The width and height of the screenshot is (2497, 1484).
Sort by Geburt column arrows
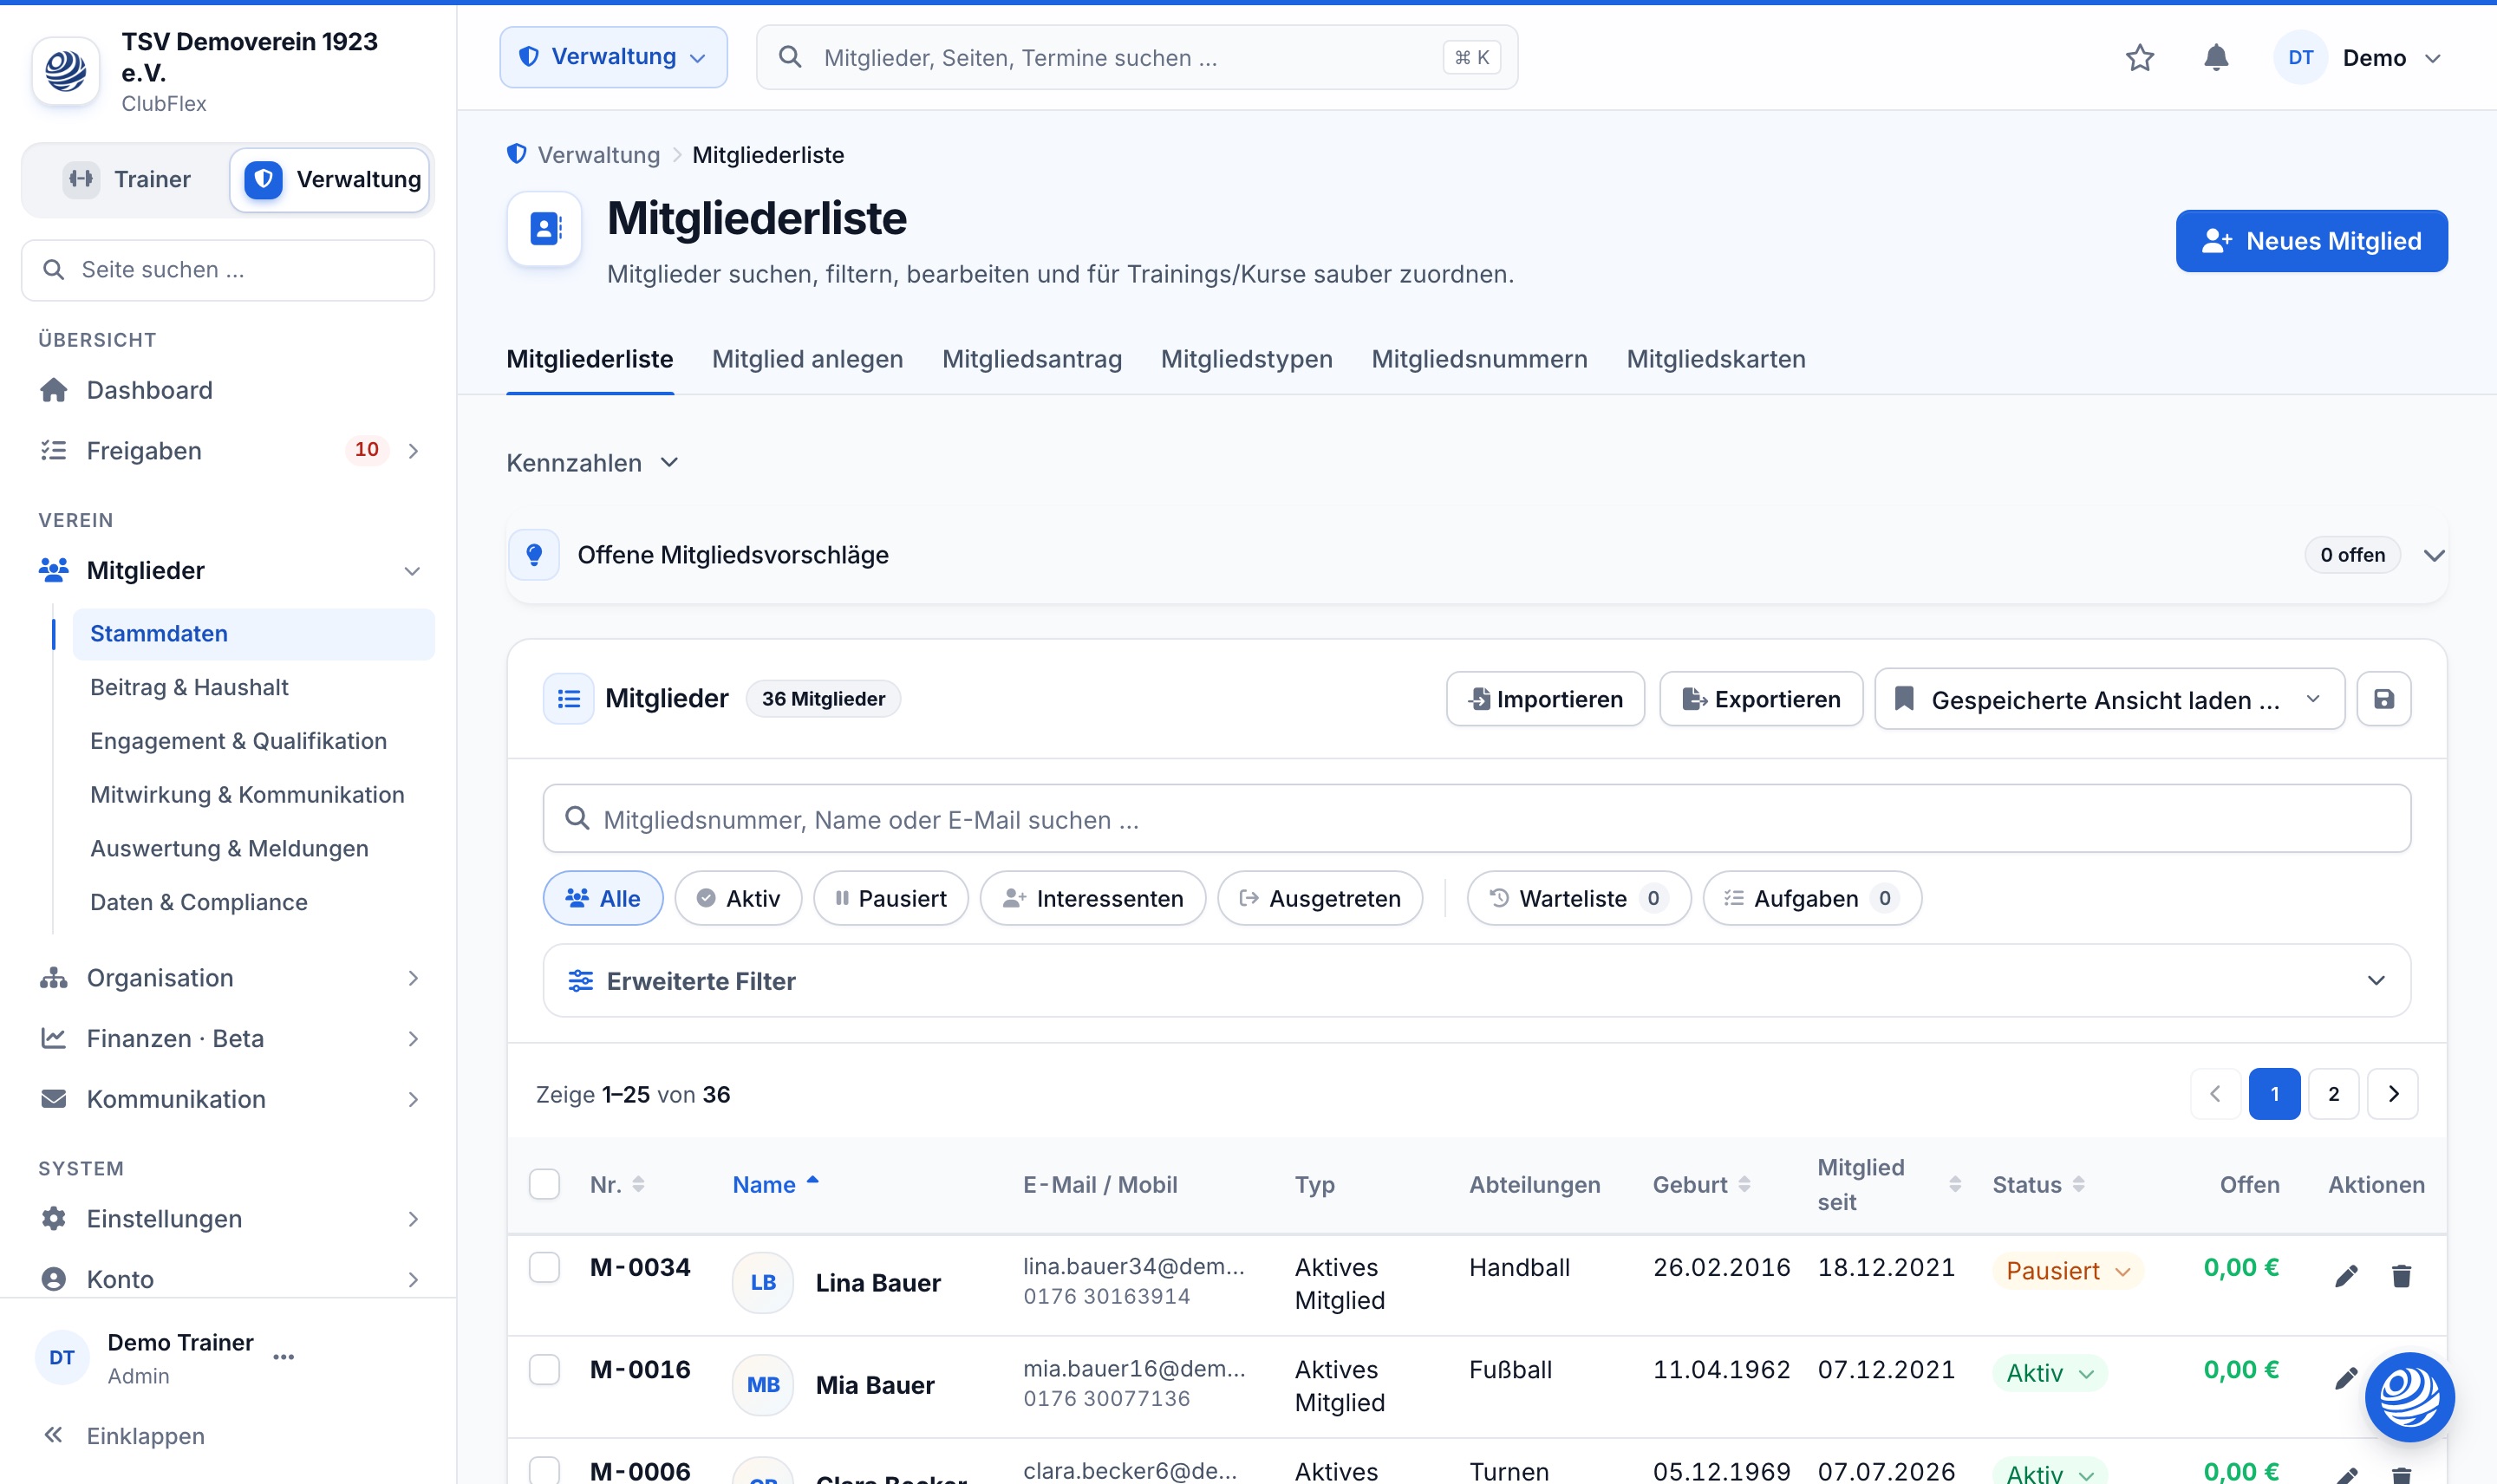click(1744, 1185)
